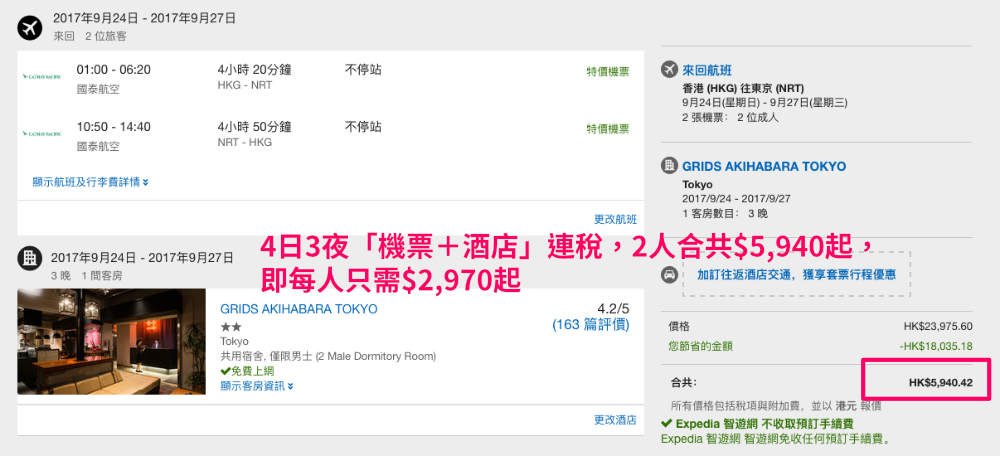1000x456 pixels.
Task: Click the 4.2/5 hotel rating score
Action: 613,309
